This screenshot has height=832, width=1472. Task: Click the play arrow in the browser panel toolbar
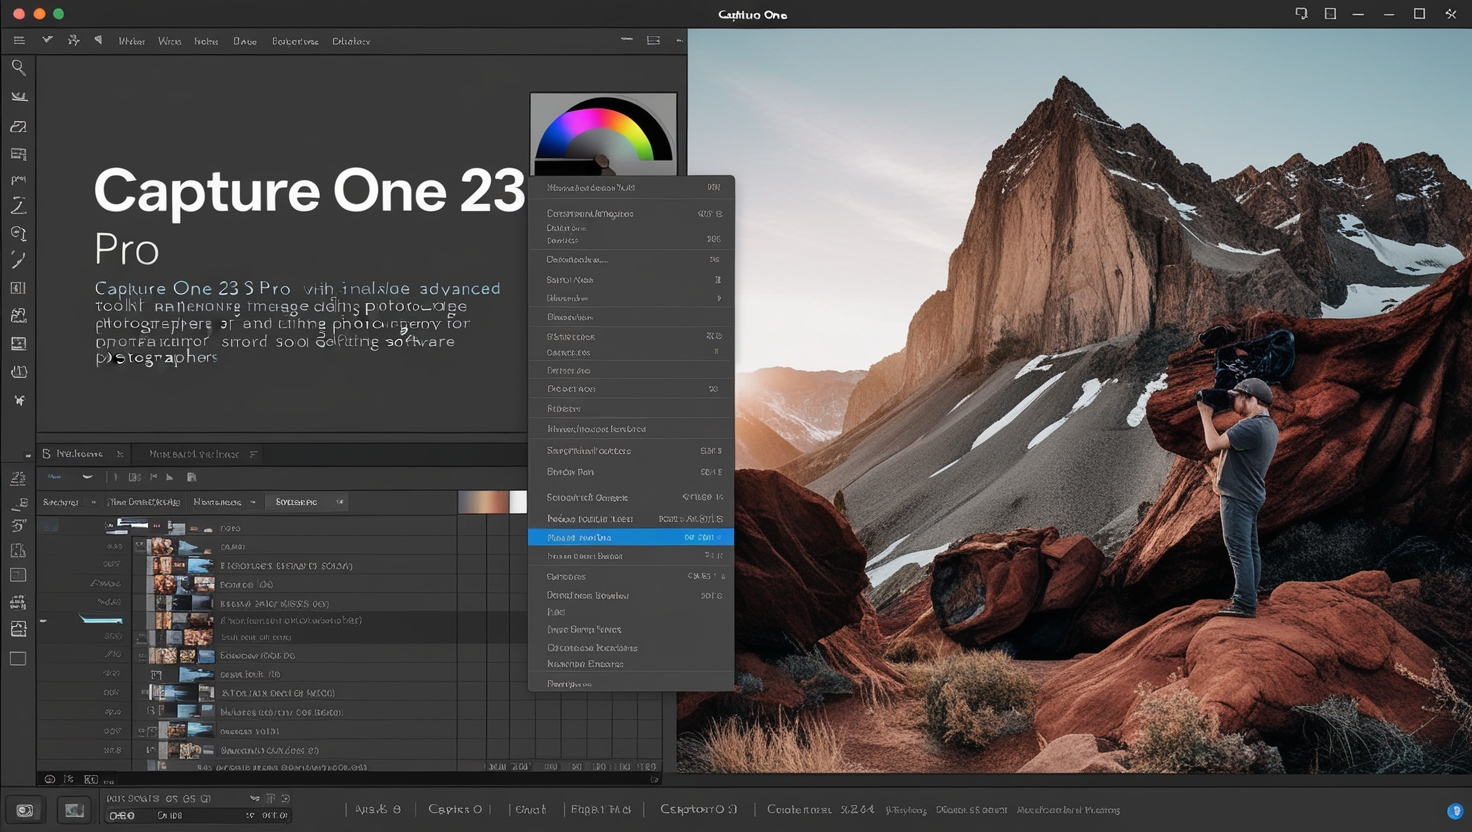[x=170, y=477]
